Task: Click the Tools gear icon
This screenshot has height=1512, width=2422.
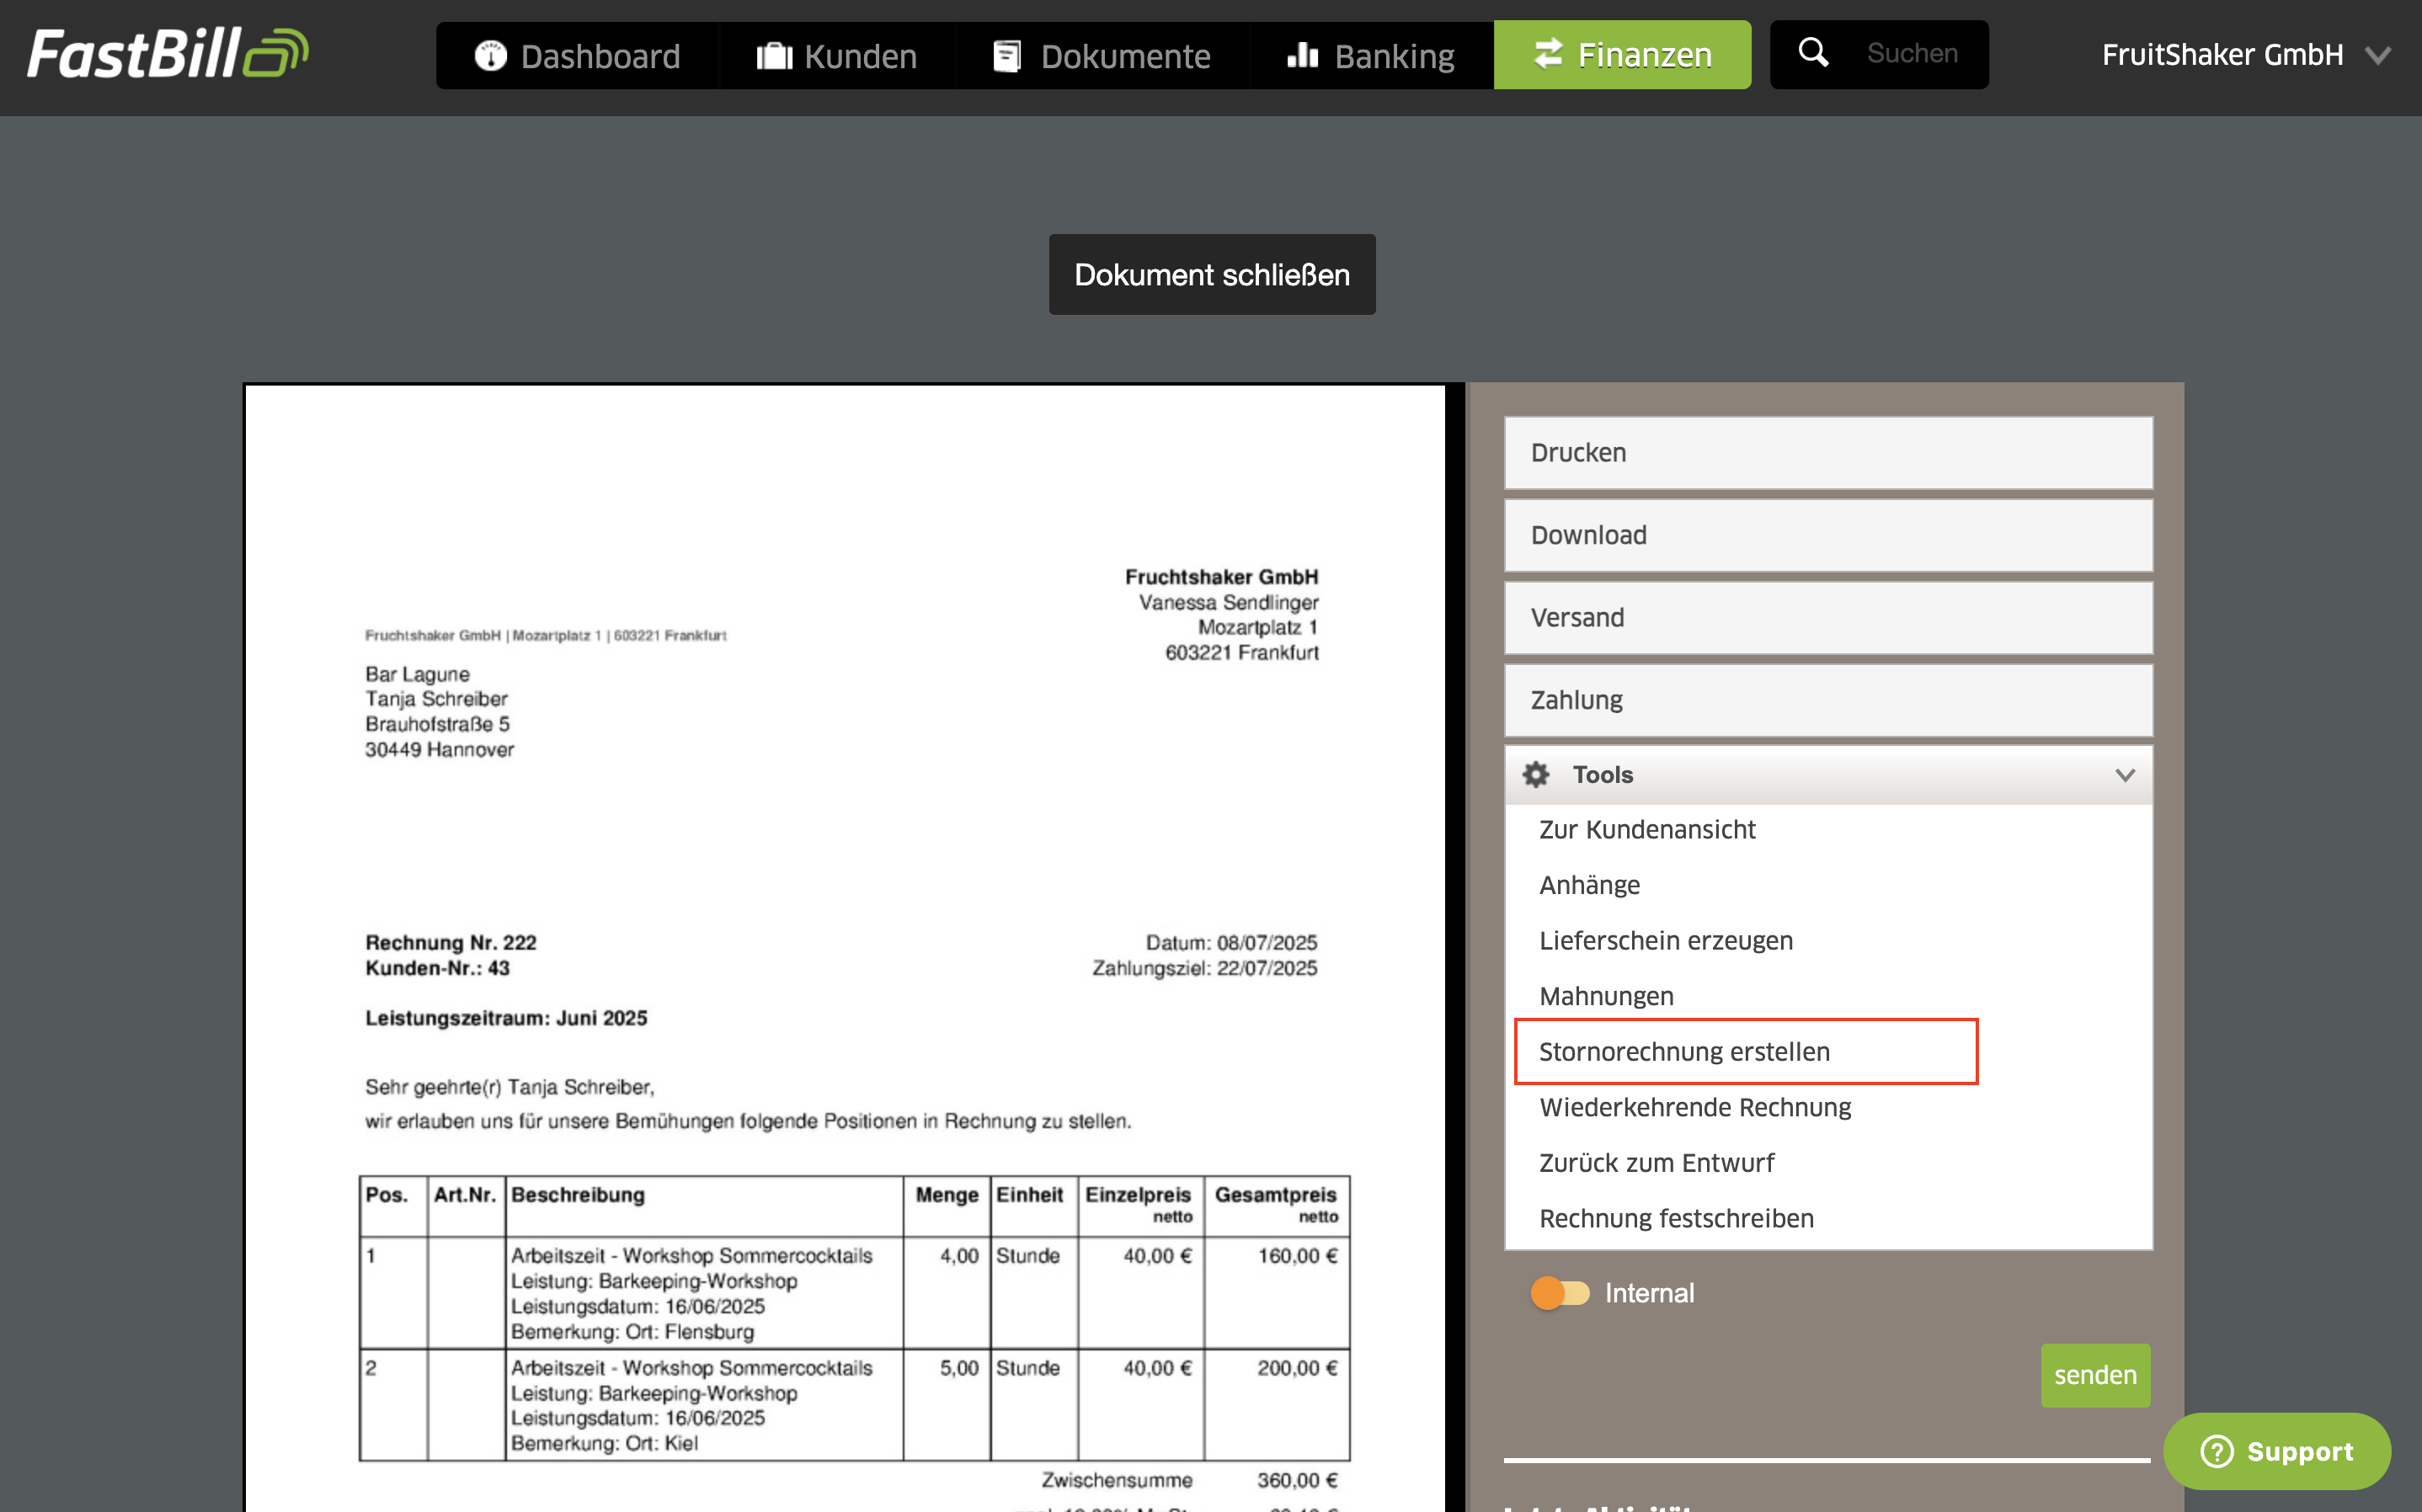Action: point(1535,774)
